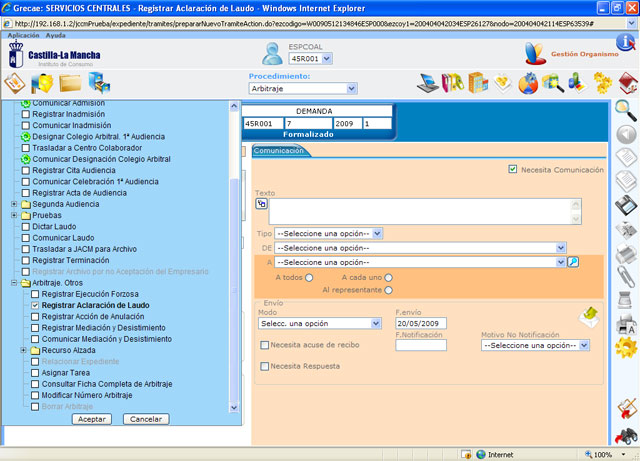This screenshot has width=640, height=461.
Task: Click the yellow gear icon in right sidebar
Action: click(626, 347)
